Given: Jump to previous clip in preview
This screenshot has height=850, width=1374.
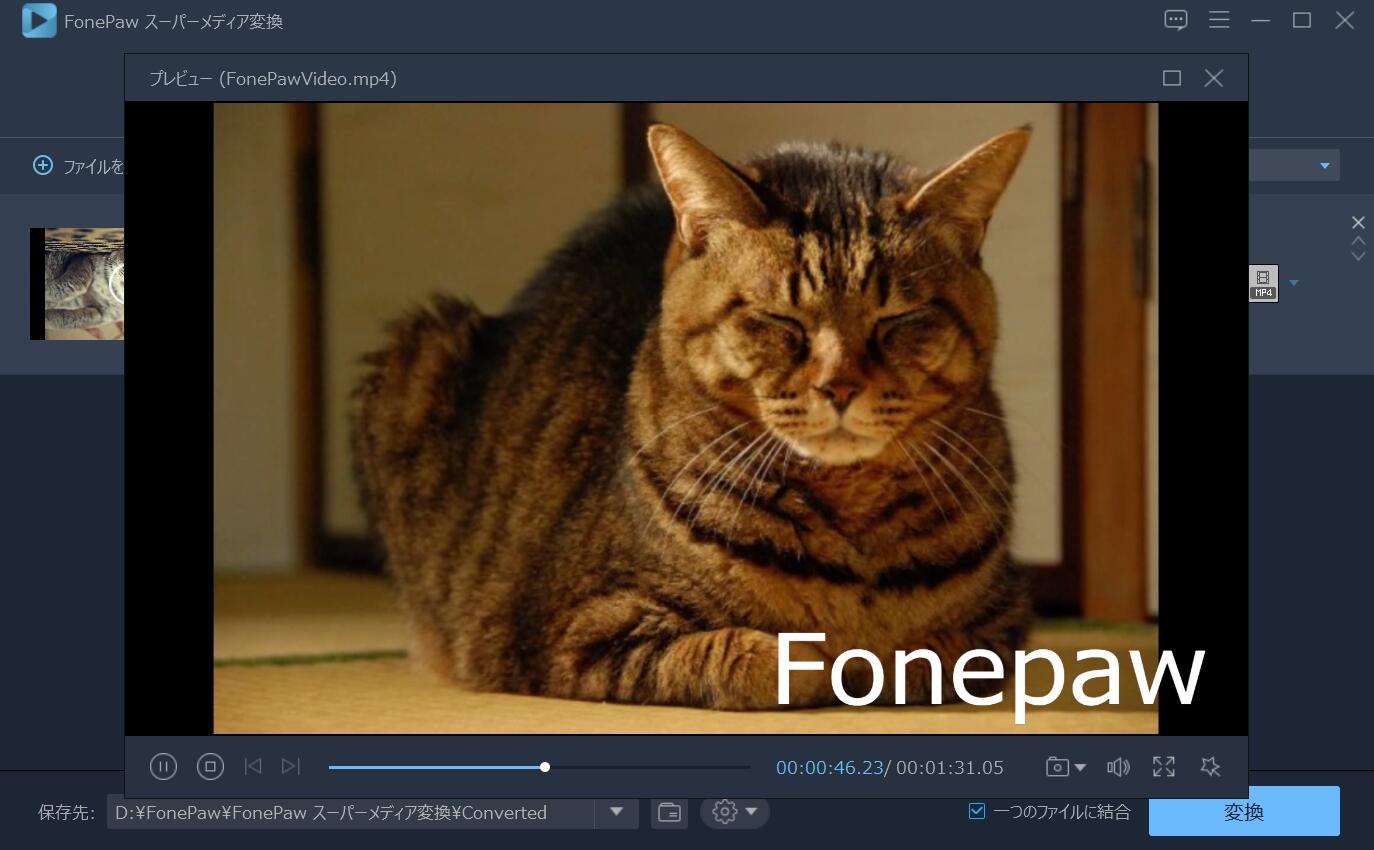Looking at the screenshot, I should (x=253, y=766).
